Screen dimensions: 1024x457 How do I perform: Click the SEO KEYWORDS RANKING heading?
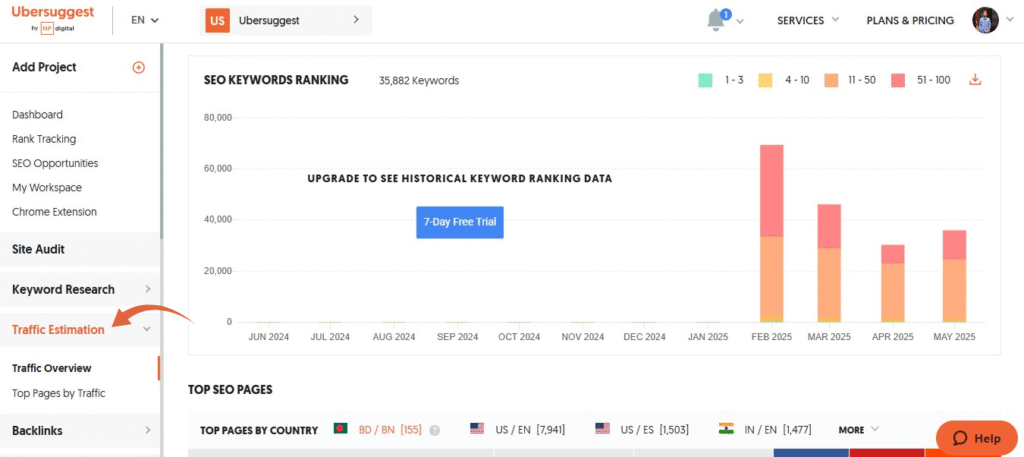coord(276,80)
